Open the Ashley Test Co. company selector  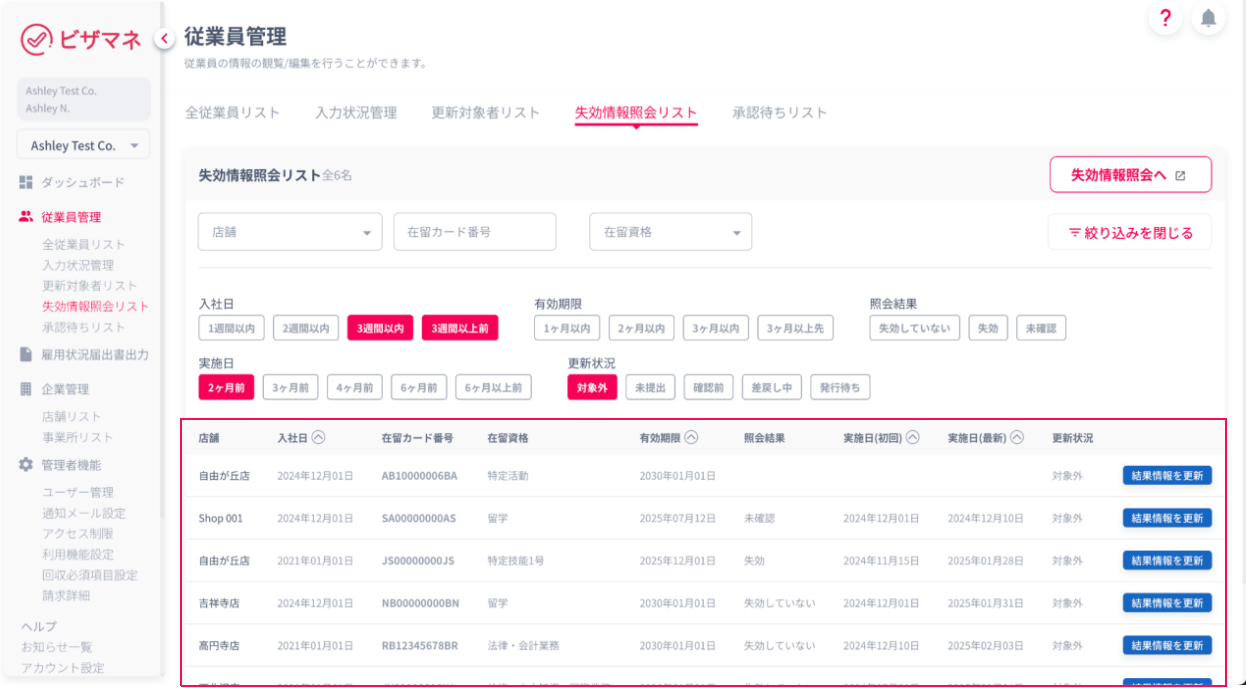83,146
